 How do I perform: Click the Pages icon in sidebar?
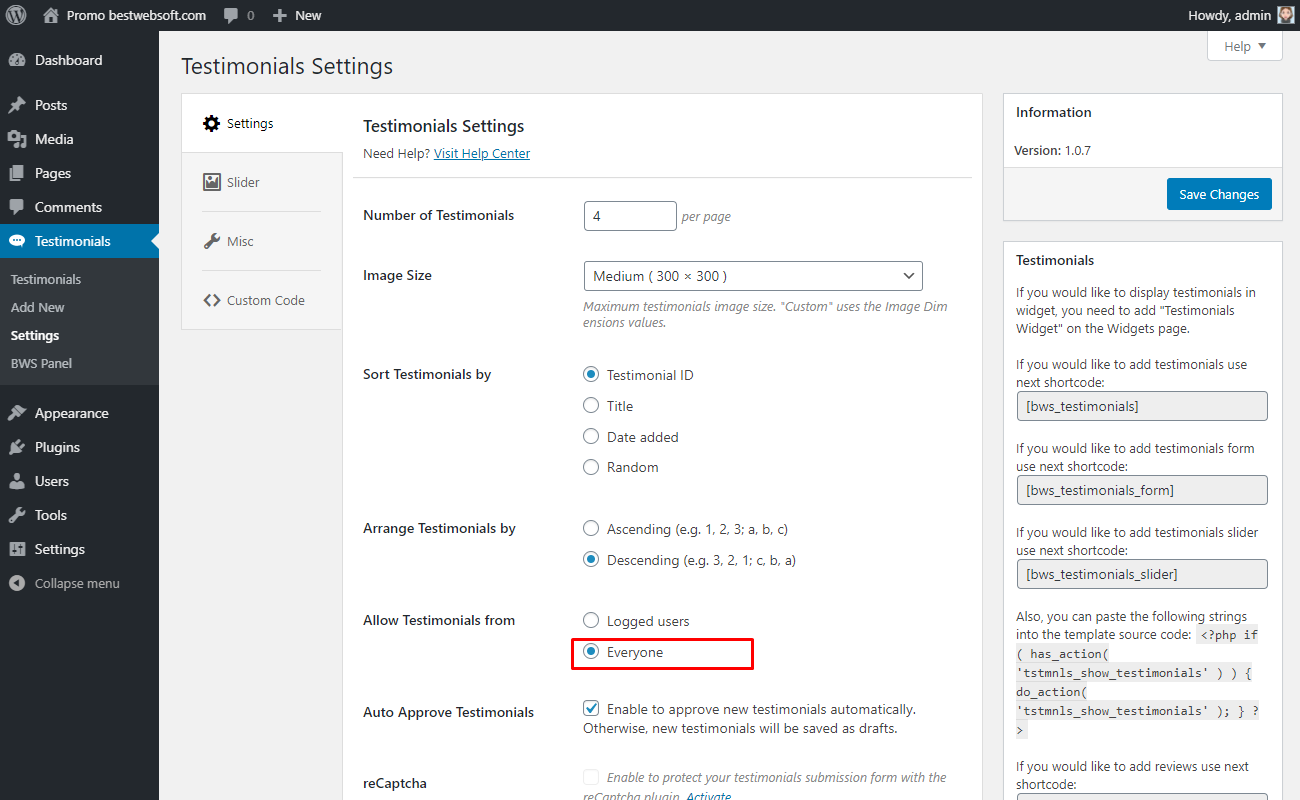pyautogui.click(x=17, y=173)
